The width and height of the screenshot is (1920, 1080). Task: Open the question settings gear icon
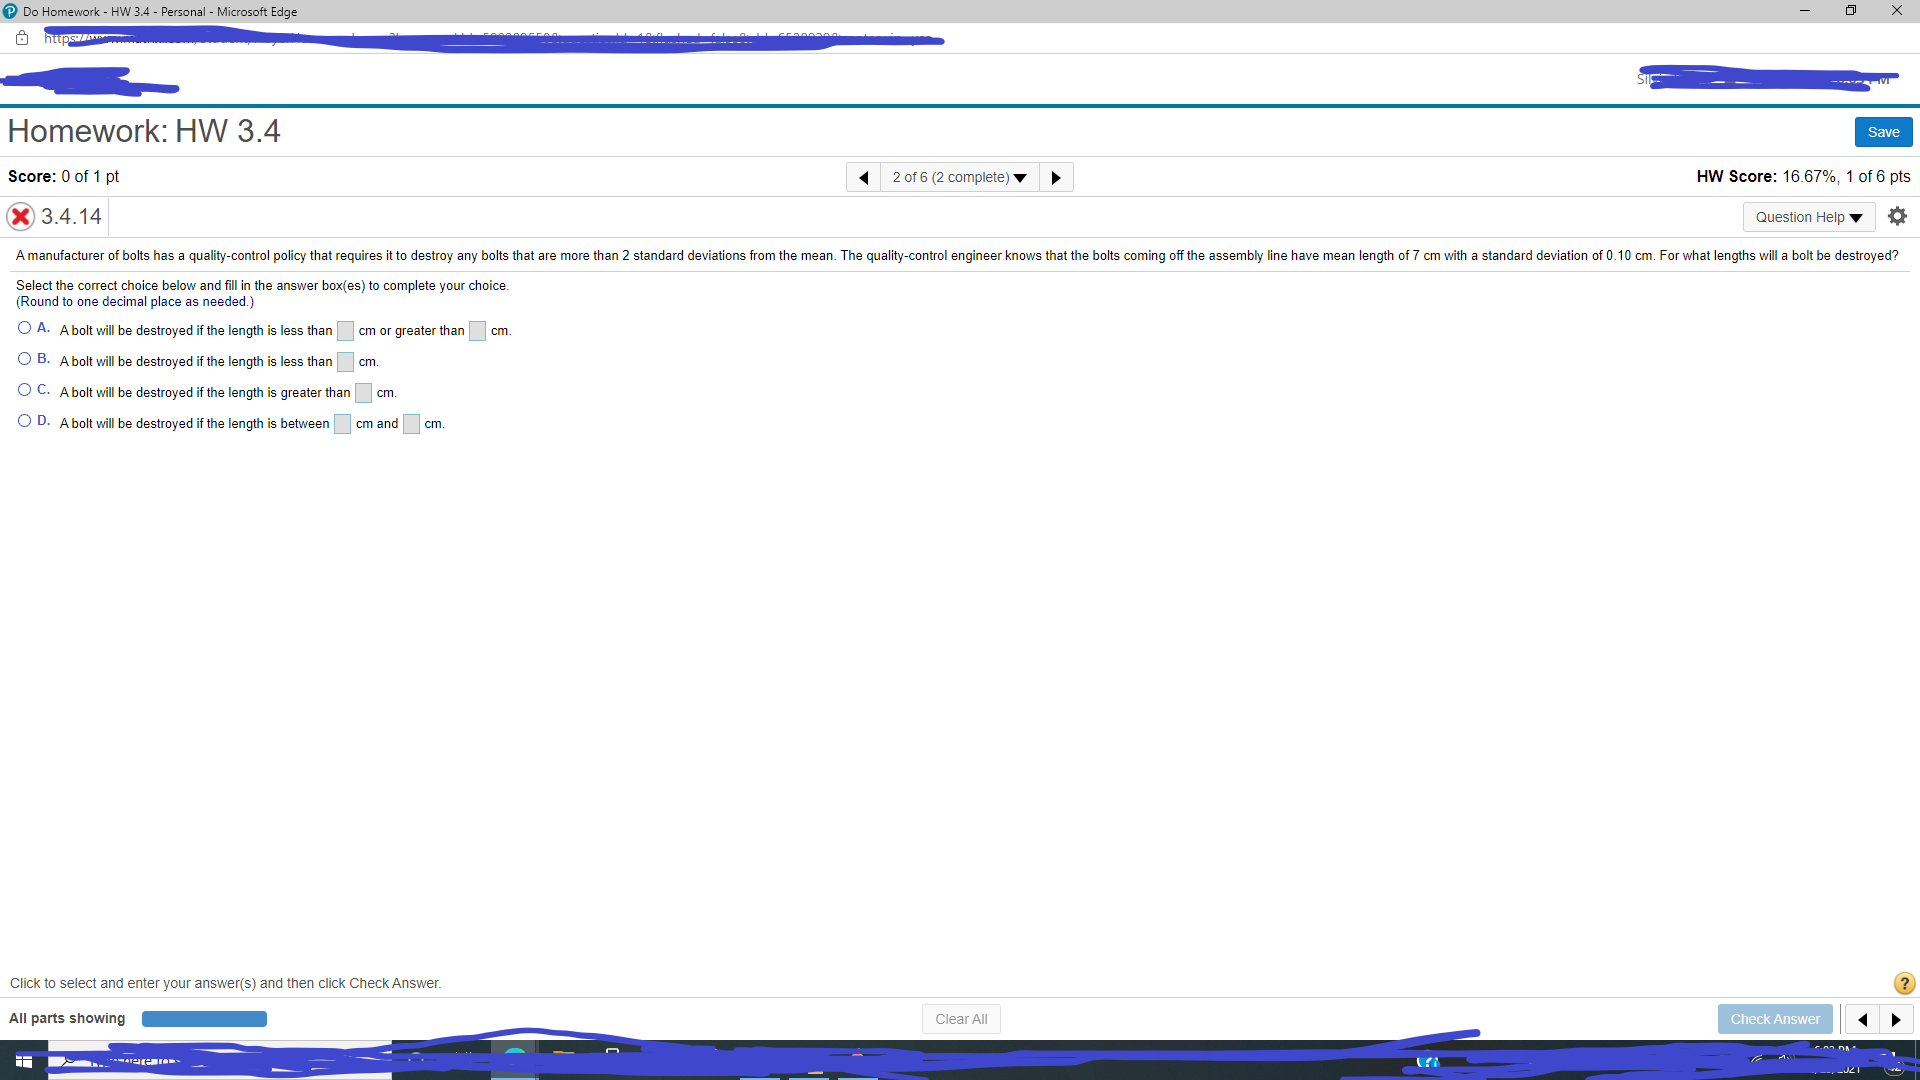point(1897,216)
